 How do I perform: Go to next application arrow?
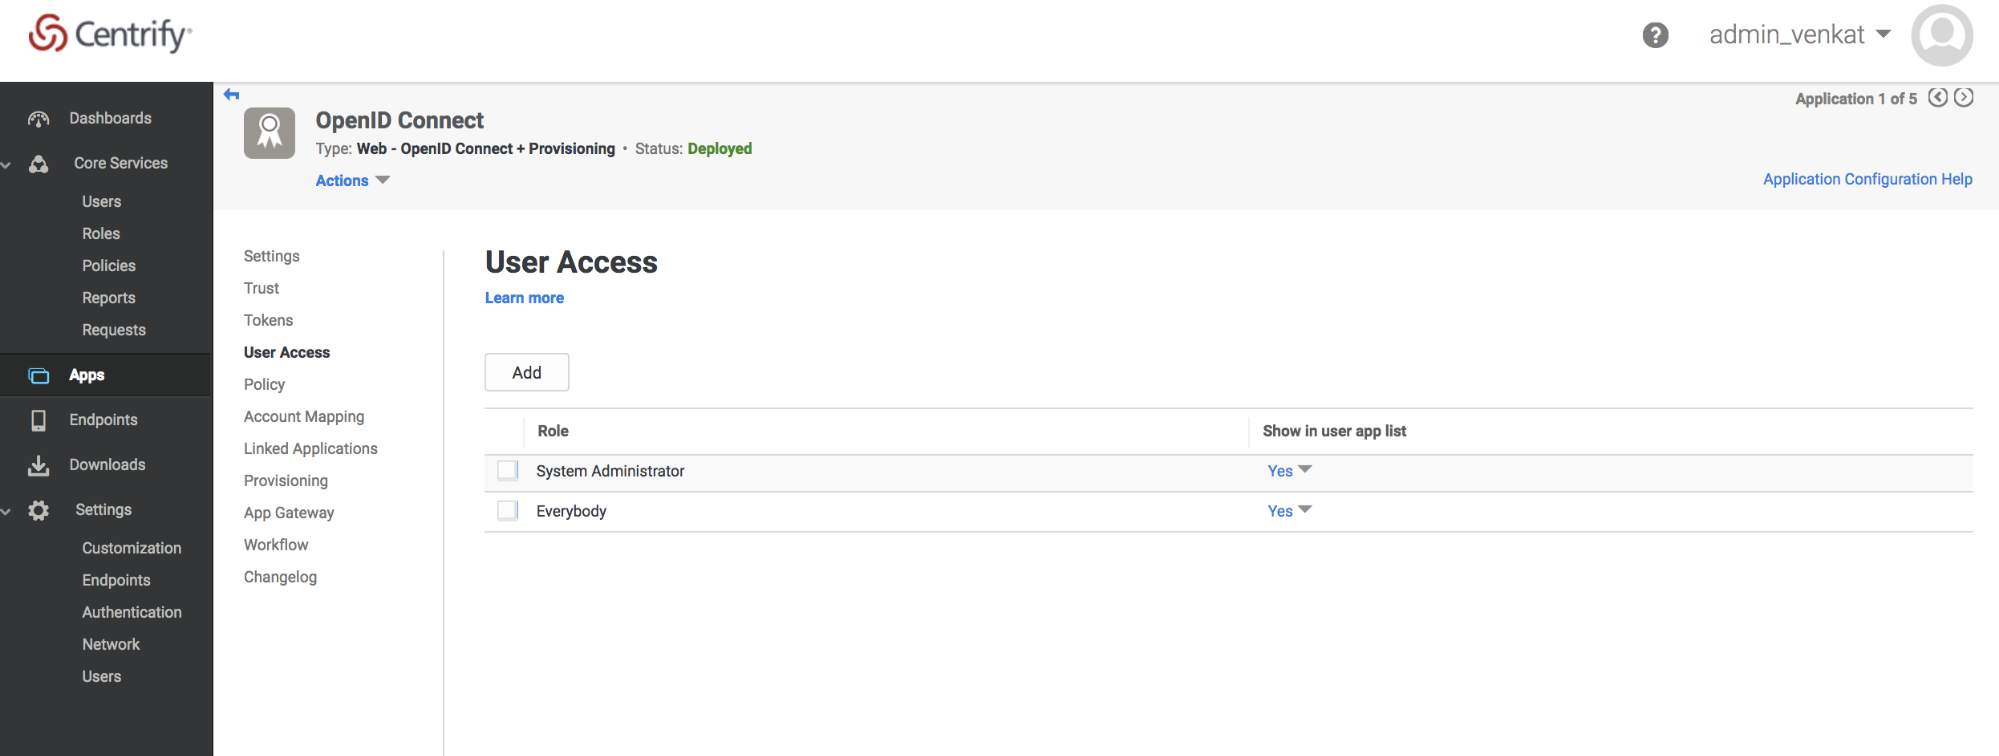1964,97
